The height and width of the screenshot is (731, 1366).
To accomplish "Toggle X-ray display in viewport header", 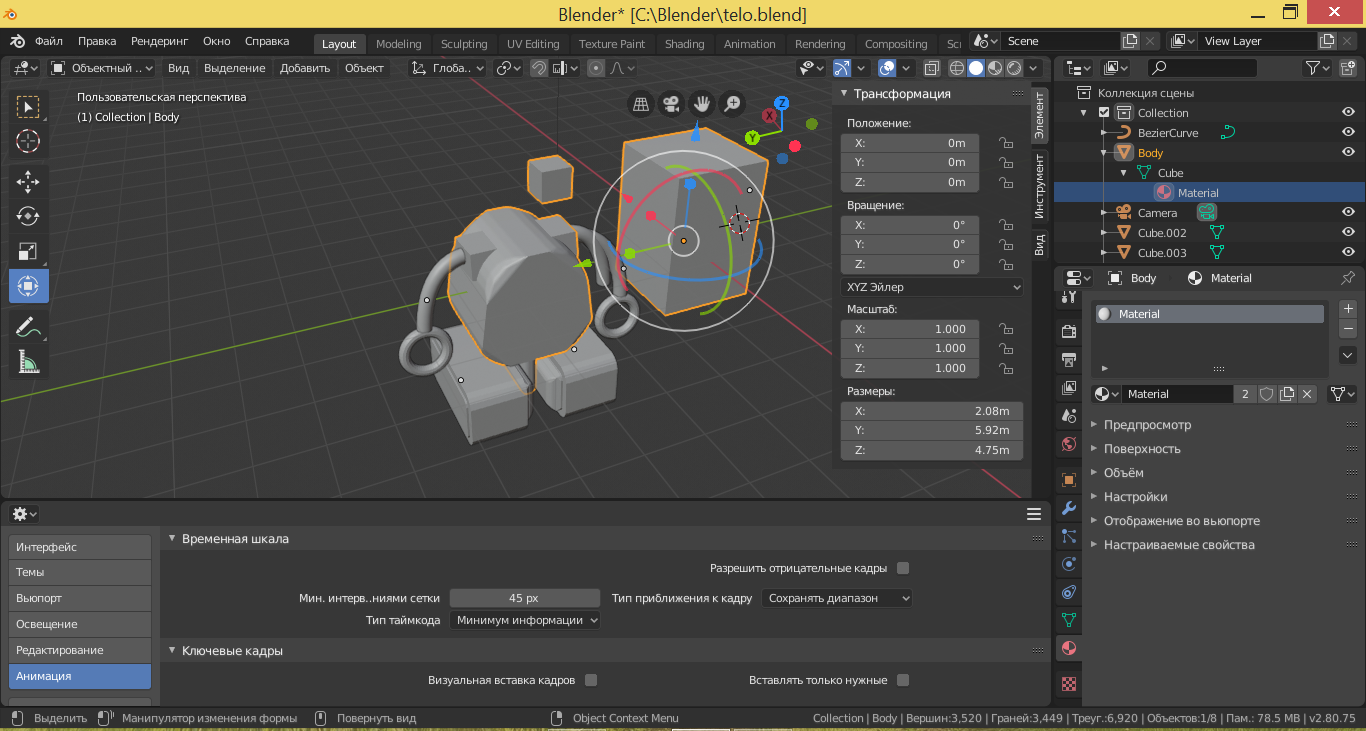I will pos(931,68).
